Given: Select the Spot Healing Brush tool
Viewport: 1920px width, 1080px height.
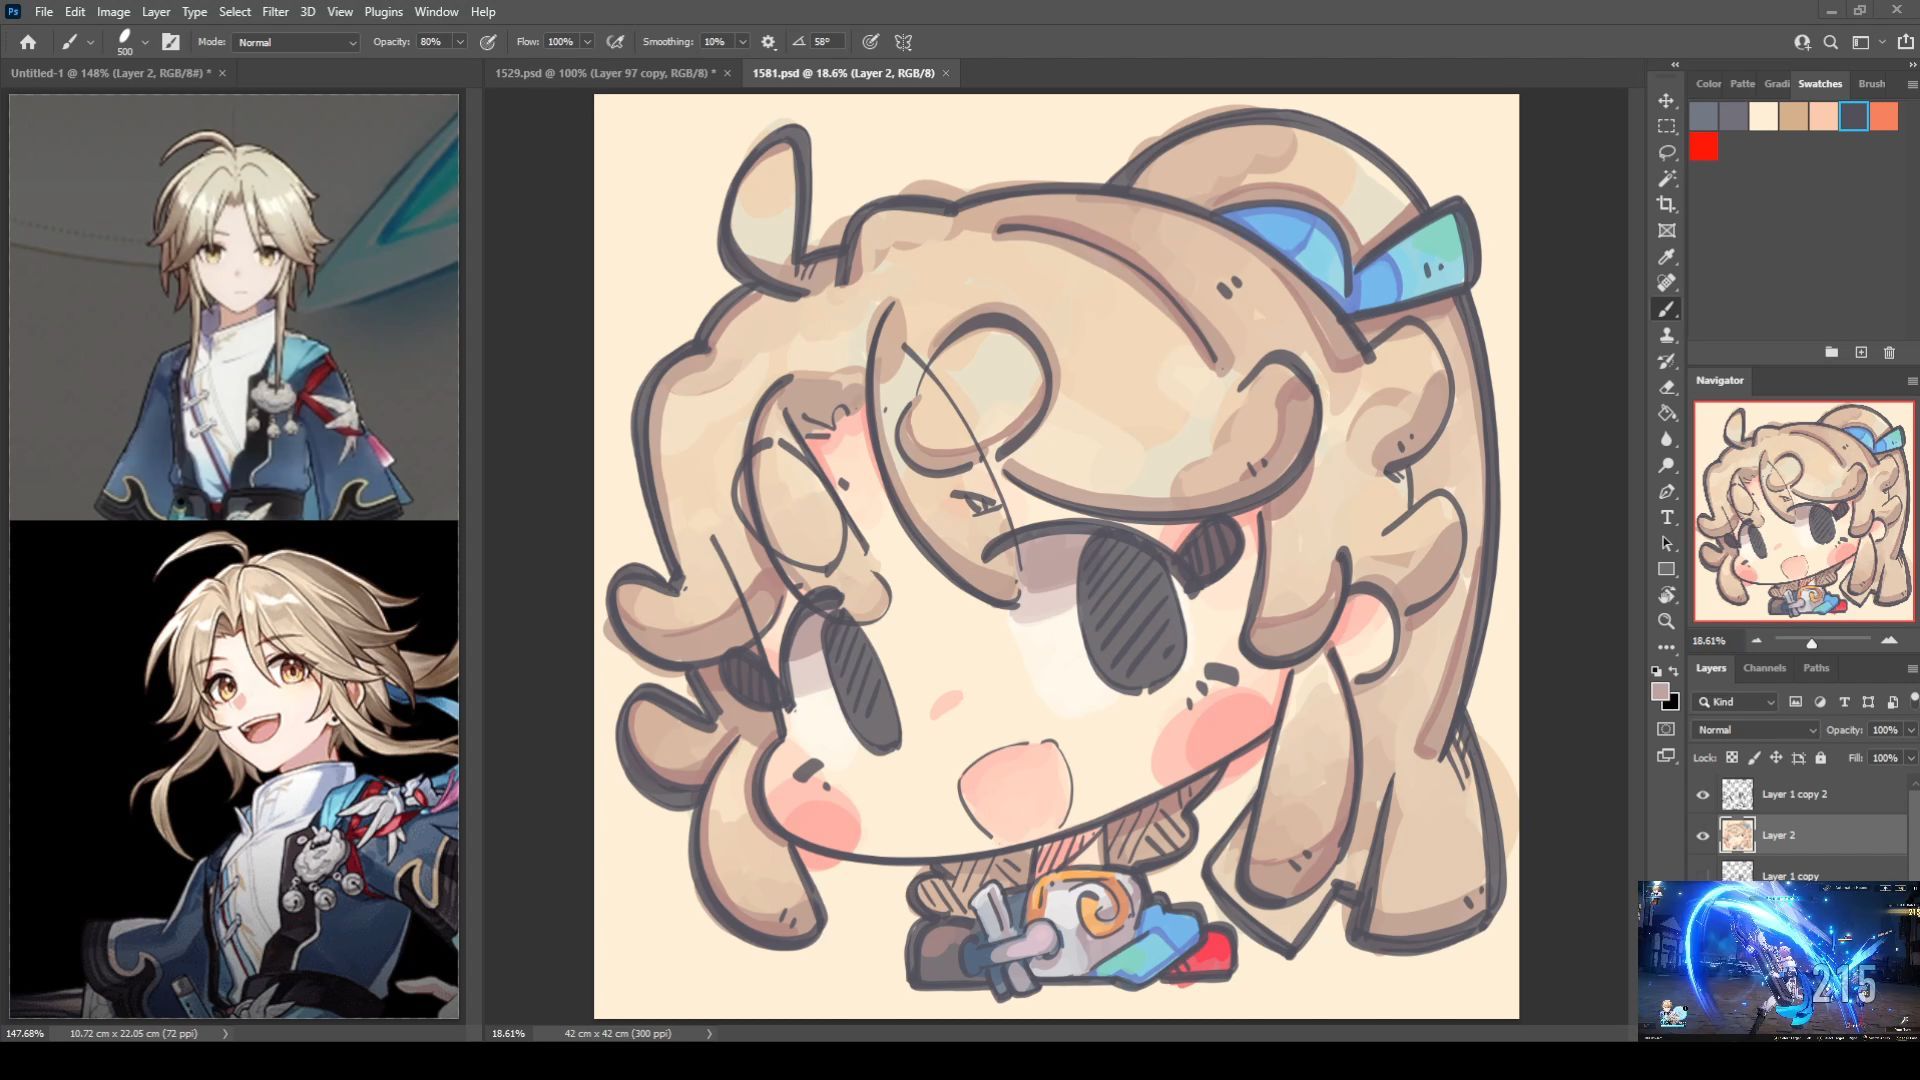Looking at the screenshot, I should coord(1666,283).
